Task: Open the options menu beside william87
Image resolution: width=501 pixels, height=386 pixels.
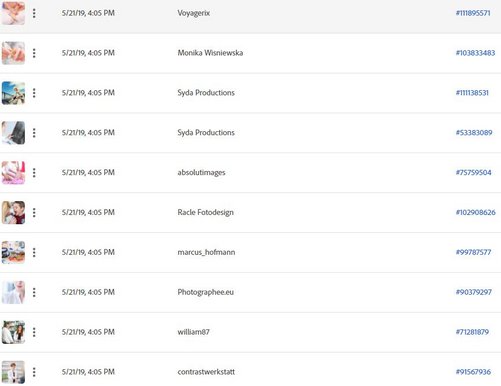Action: 34,332
